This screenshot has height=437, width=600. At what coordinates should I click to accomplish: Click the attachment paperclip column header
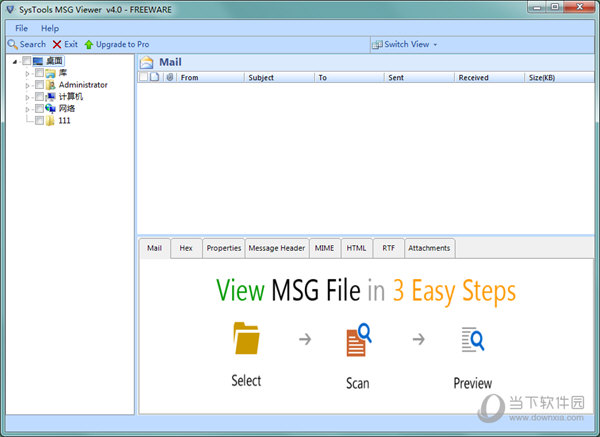click(x=170, y=77)
